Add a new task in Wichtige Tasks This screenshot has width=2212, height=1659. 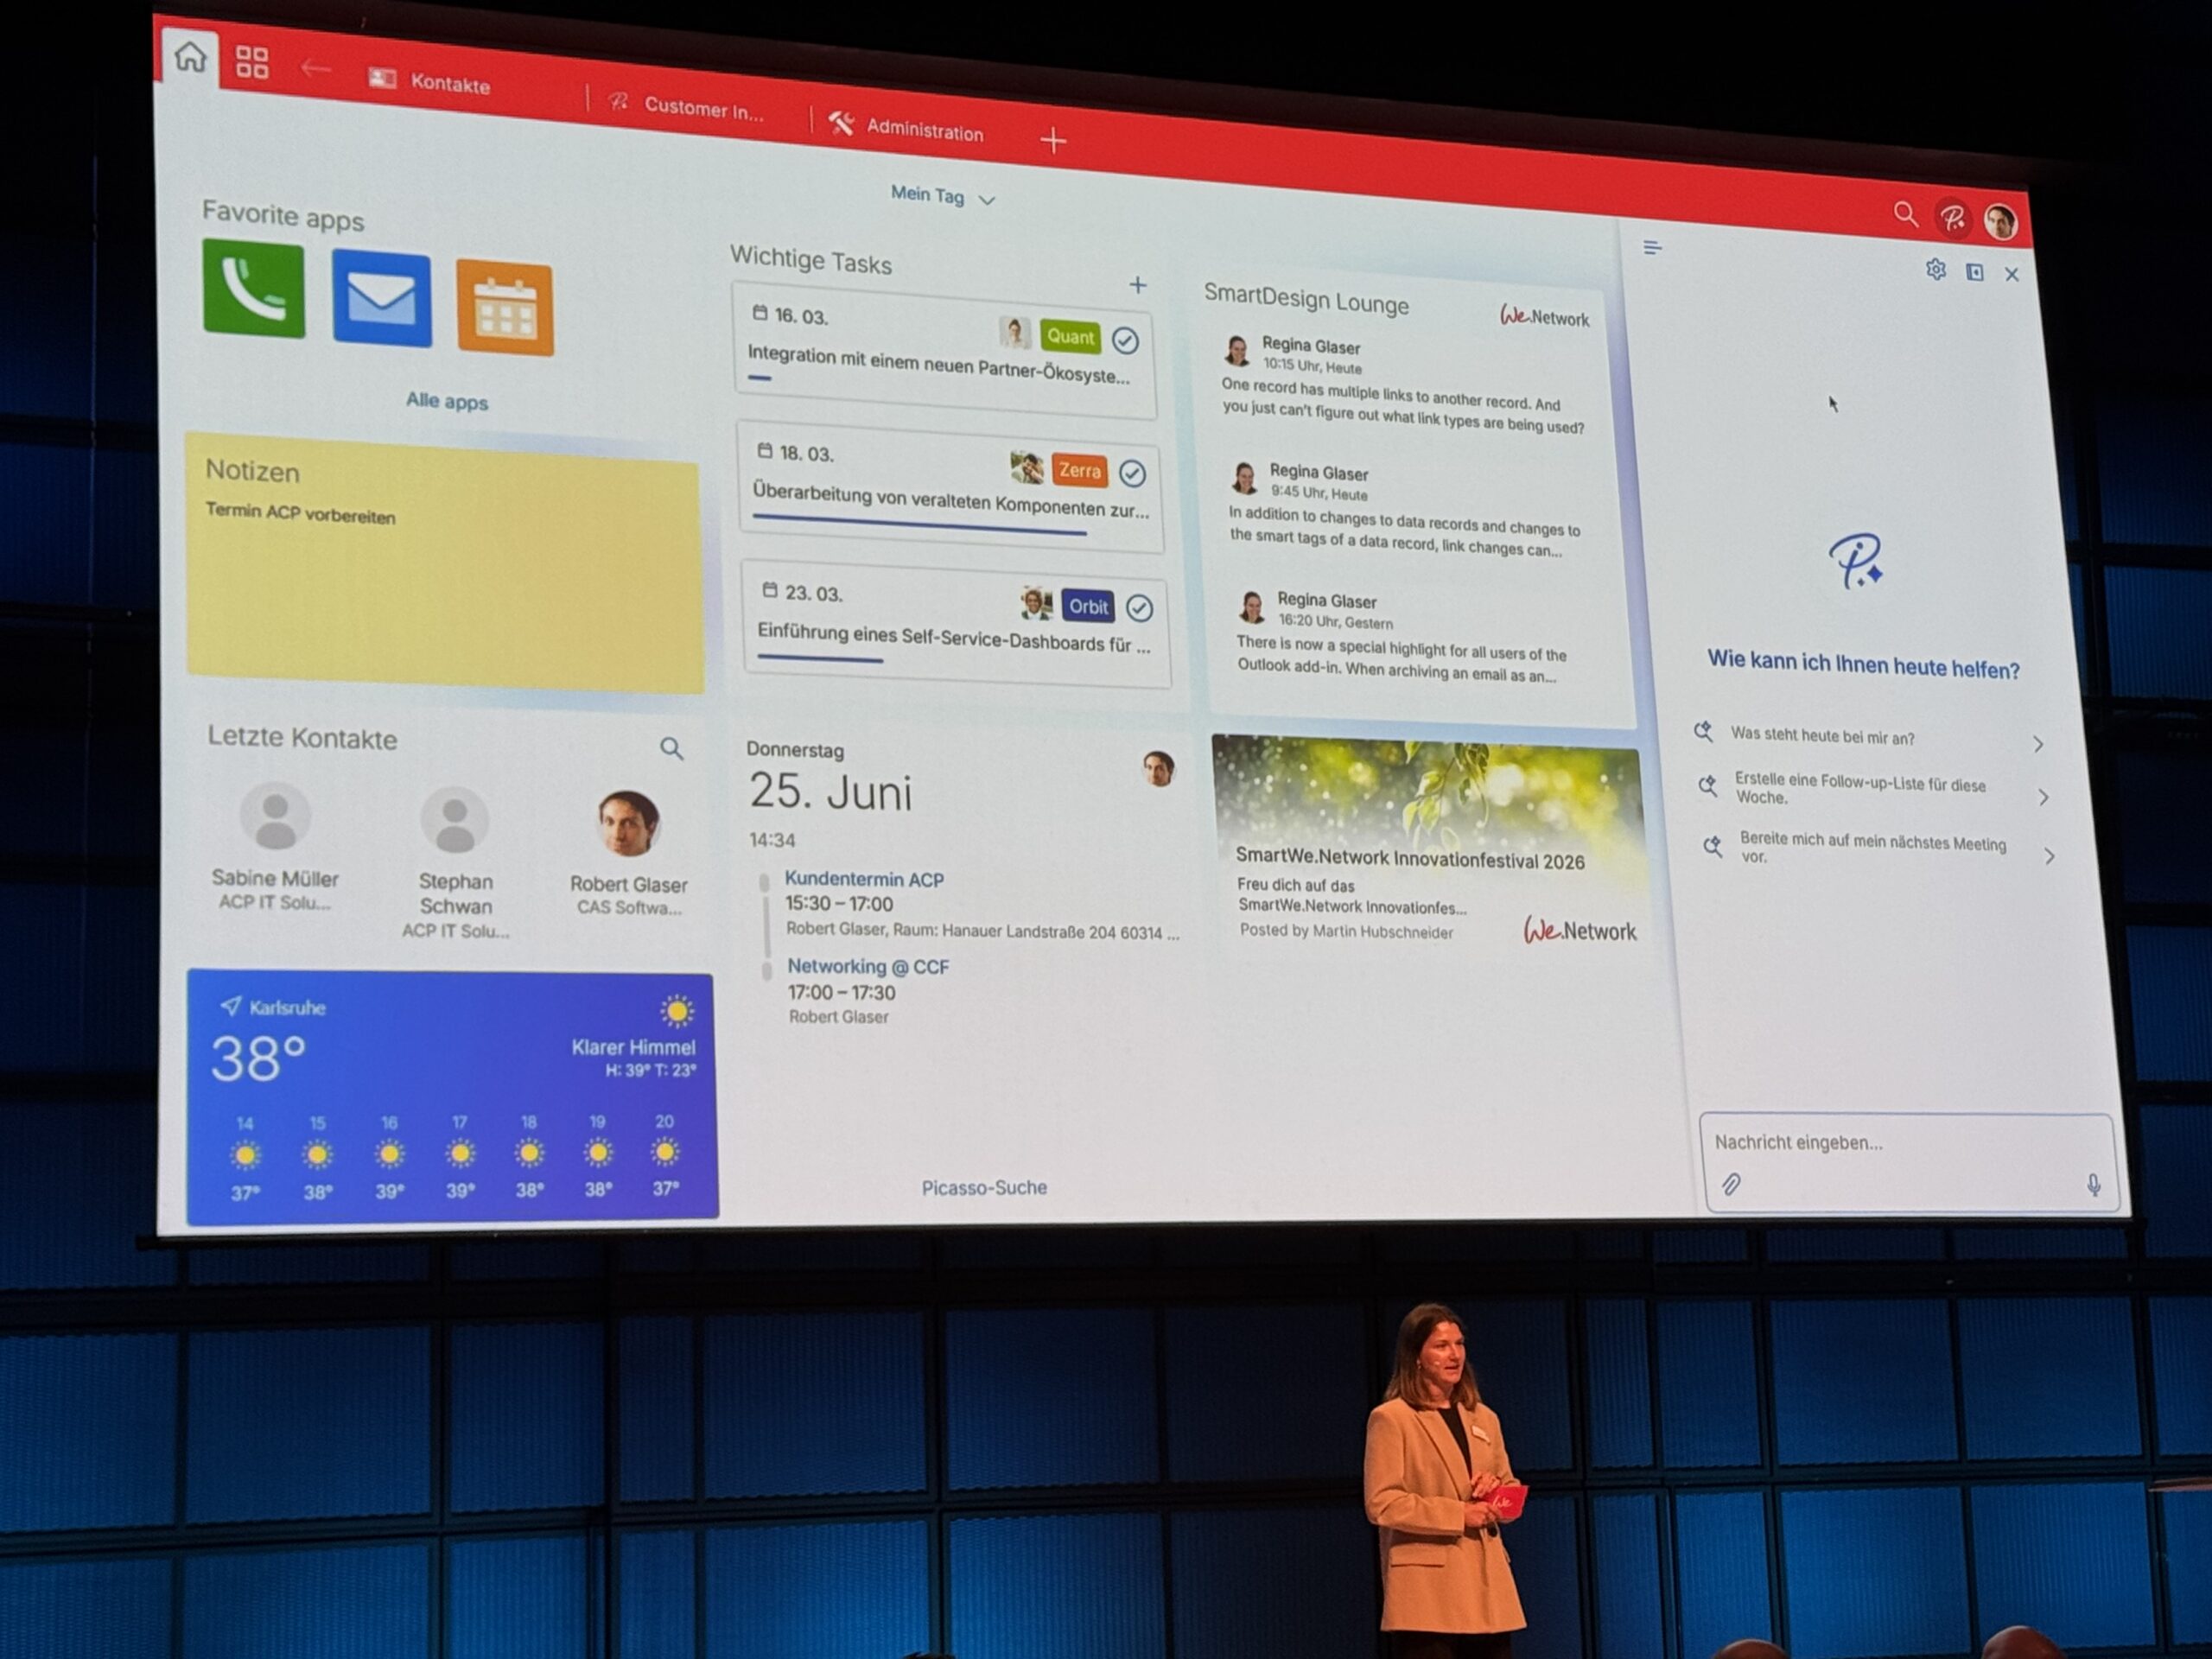tap(1137, 286)
